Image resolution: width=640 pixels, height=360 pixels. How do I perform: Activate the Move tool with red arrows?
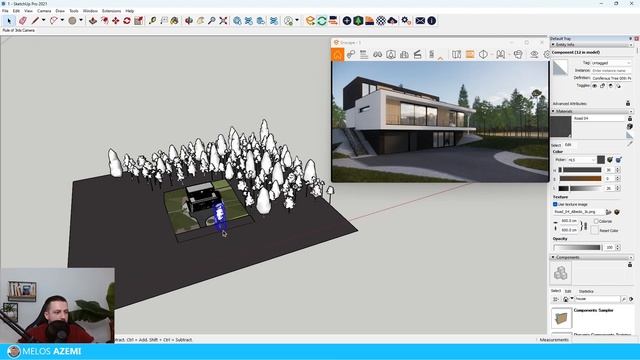116,20
